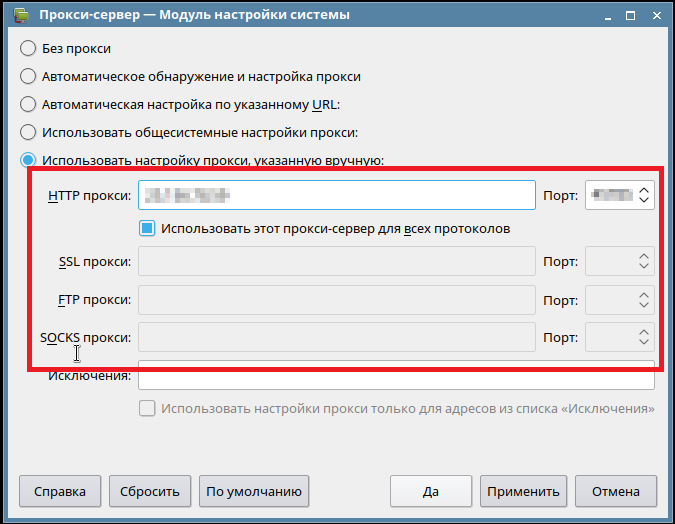Toggle the use-this-proxy-for-all-protocols checkbox

pyautogui.click(x=147, y=228)
